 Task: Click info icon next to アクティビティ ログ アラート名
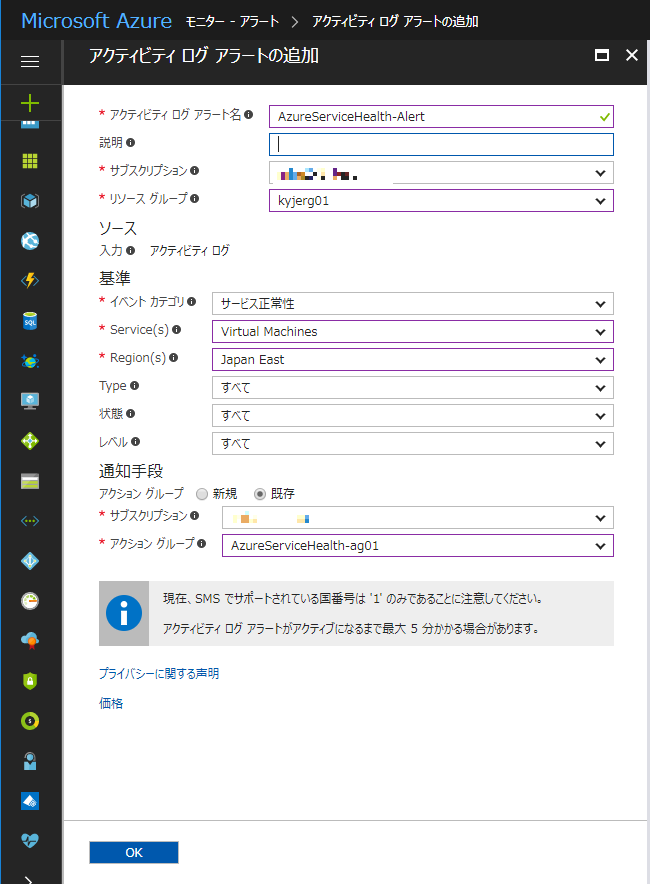249,114
